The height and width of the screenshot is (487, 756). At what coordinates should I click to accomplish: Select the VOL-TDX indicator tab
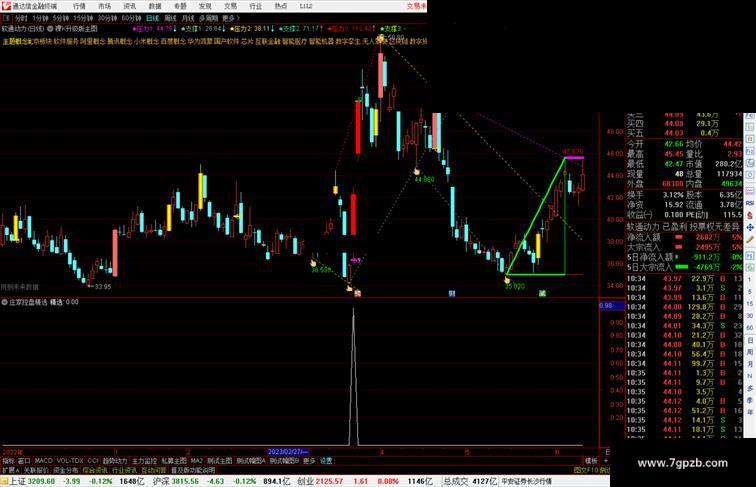point(70,461)
